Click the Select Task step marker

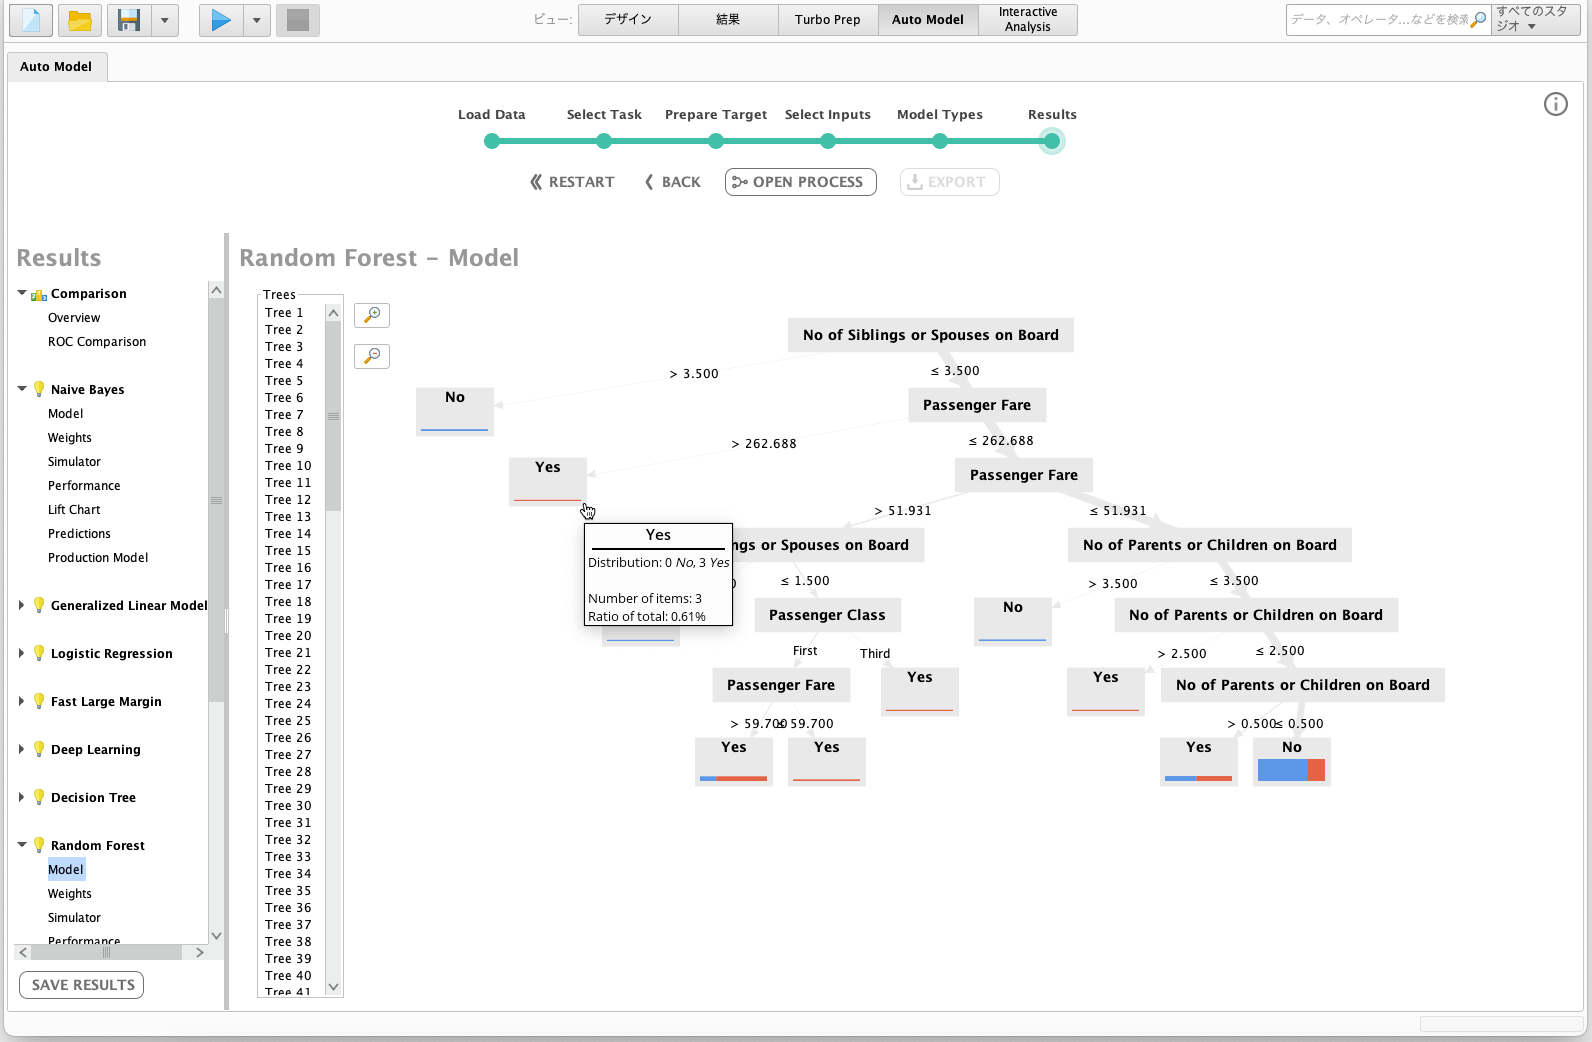pyautogui.click(x=604, y=141)
